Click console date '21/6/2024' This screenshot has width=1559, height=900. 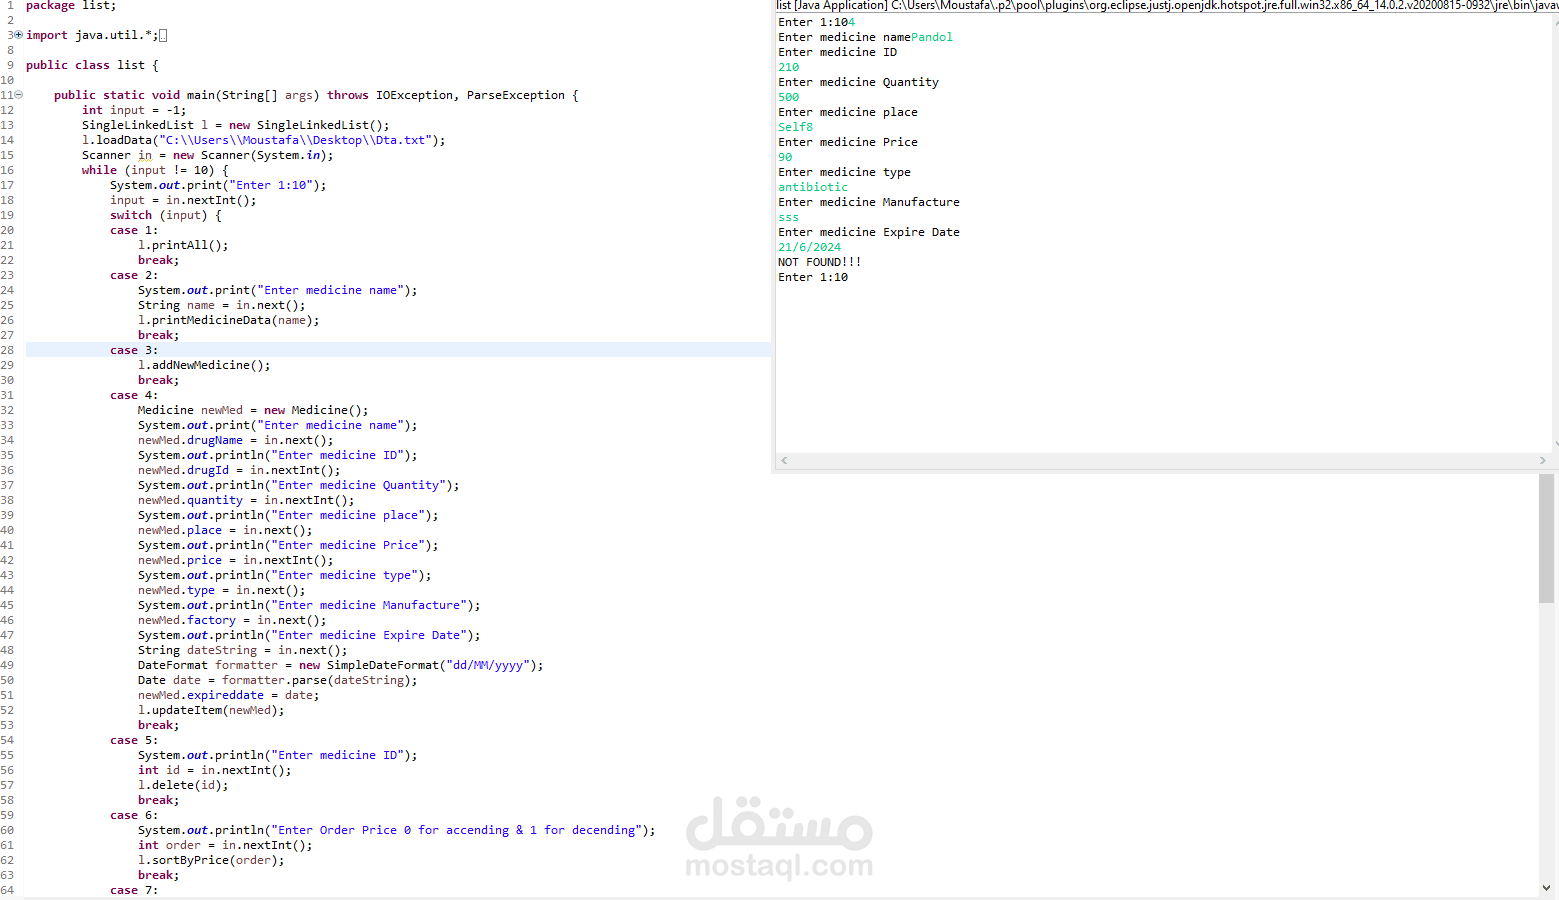(810, 247)
